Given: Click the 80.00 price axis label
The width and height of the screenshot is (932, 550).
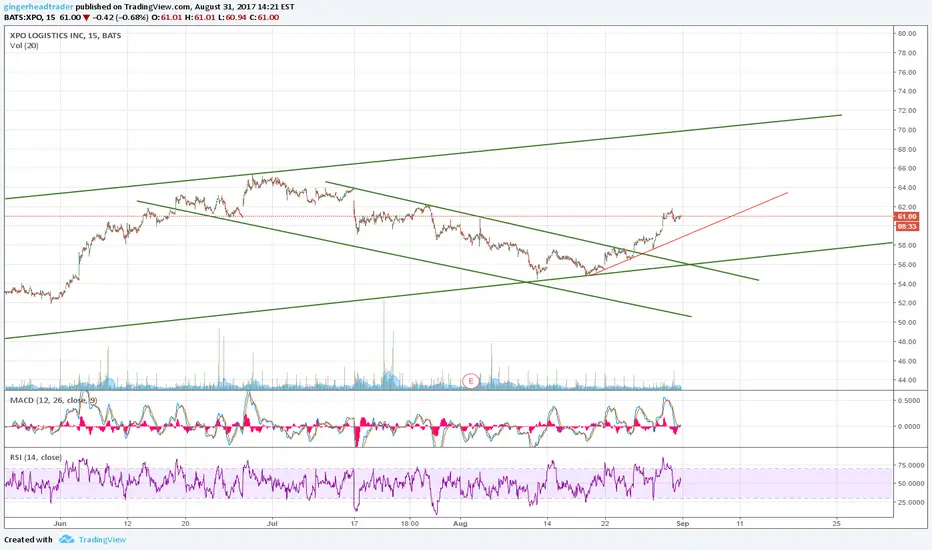Looking at the screenshot, I should (x=906, y=34).
